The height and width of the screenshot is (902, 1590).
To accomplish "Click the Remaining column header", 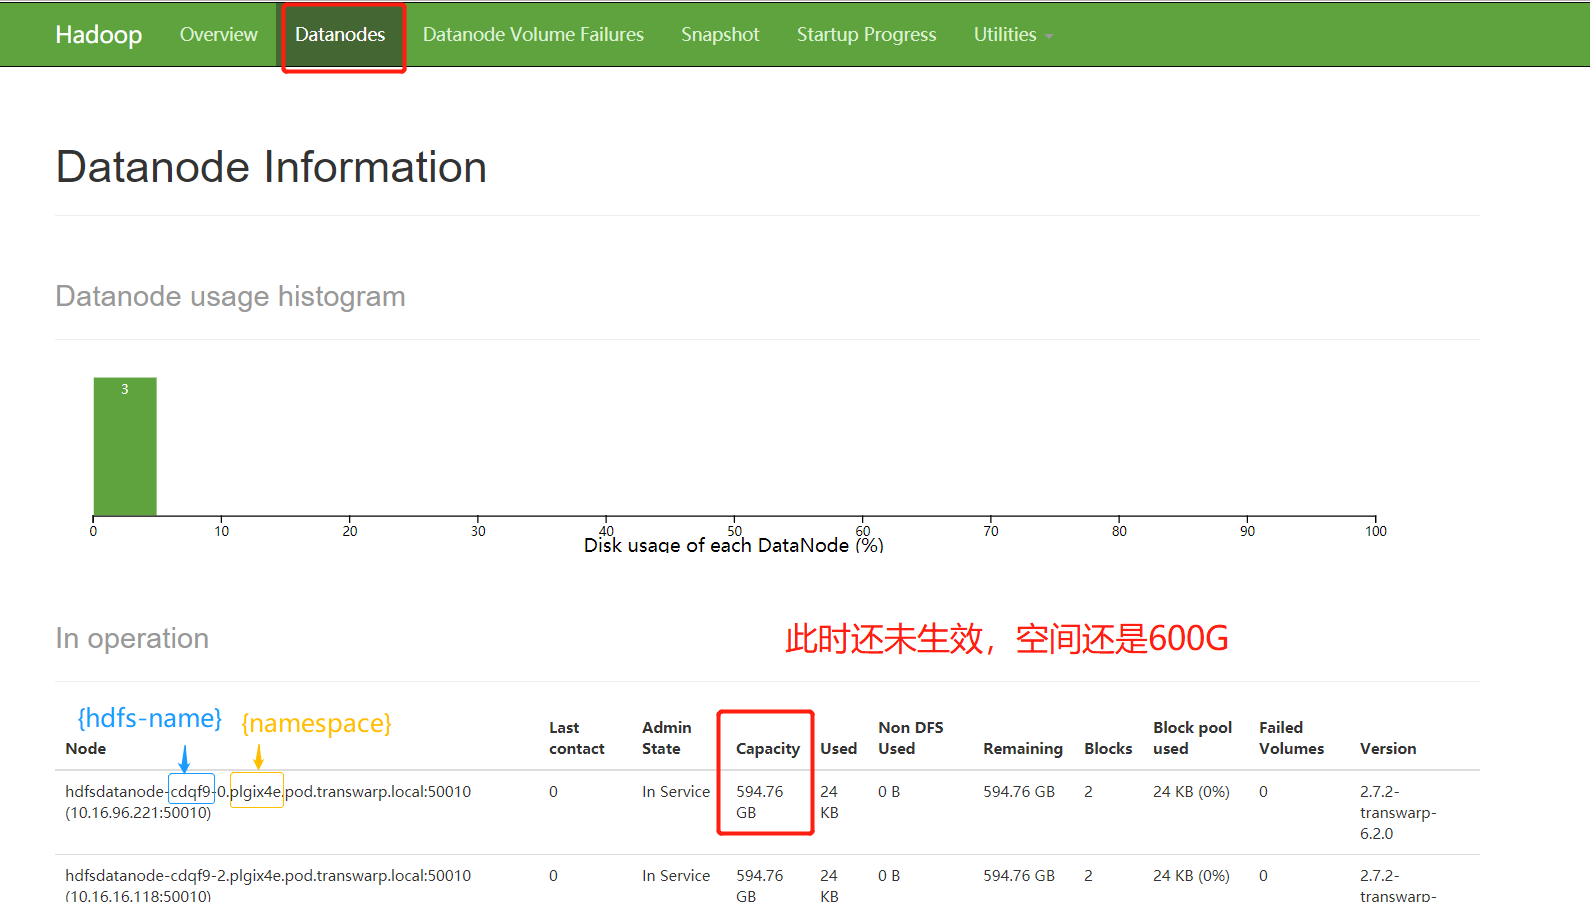I will [x=1022, y=749].
